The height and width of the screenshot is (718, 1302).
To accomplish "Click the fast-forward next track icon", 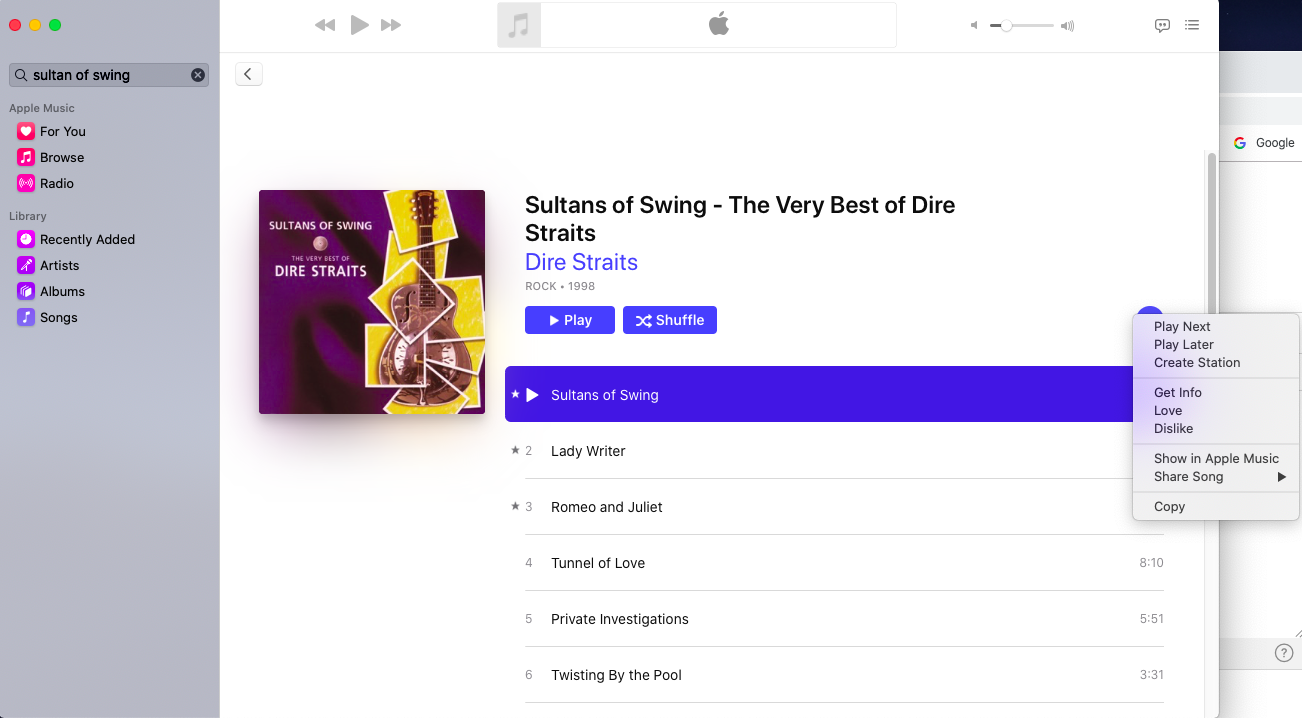I will click(x=391, y=25).
